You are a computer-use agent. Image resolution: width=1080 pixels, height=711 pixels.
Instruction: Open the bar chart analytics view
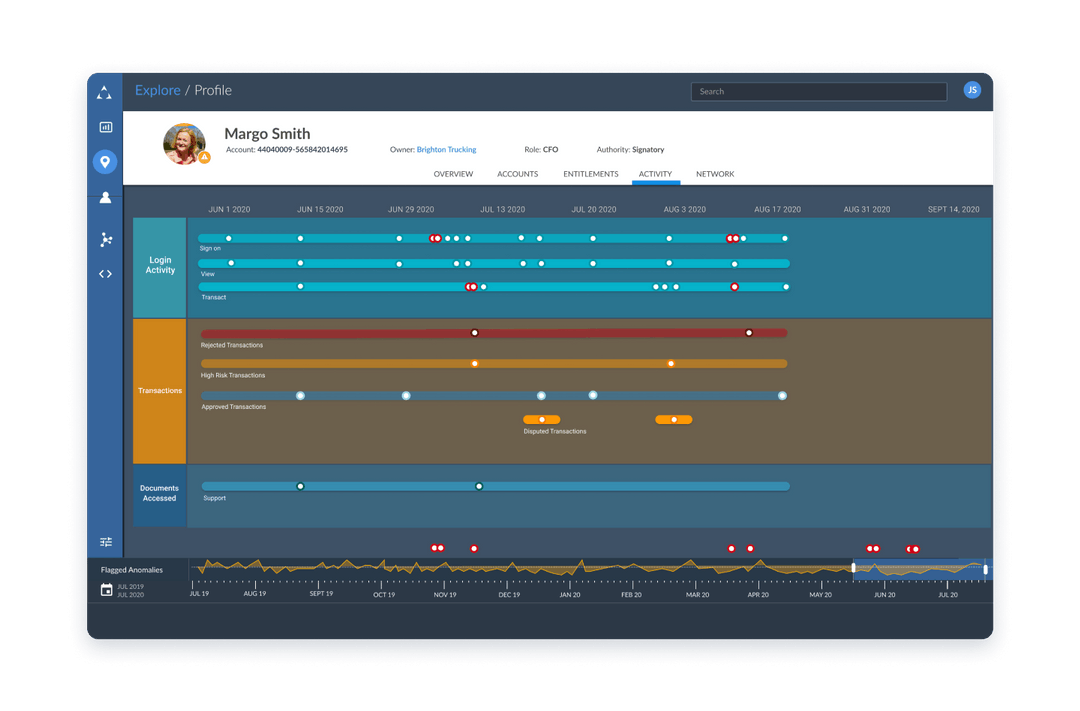(105, 126)
